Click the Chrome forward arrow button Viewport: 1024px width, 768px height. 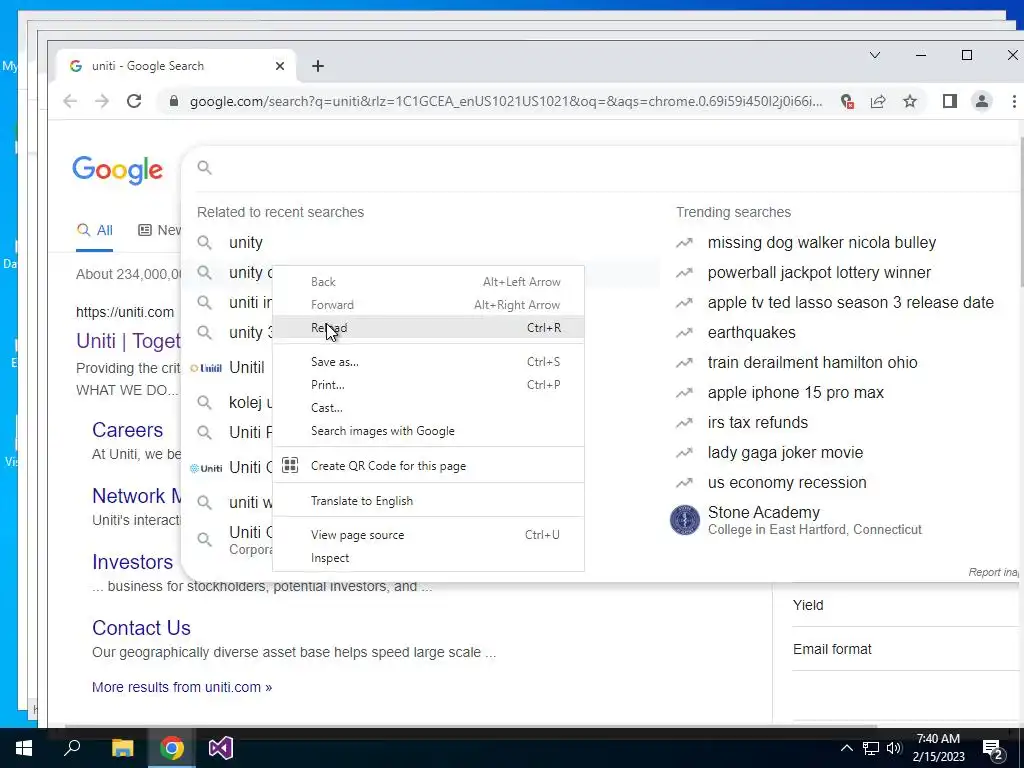102,101
